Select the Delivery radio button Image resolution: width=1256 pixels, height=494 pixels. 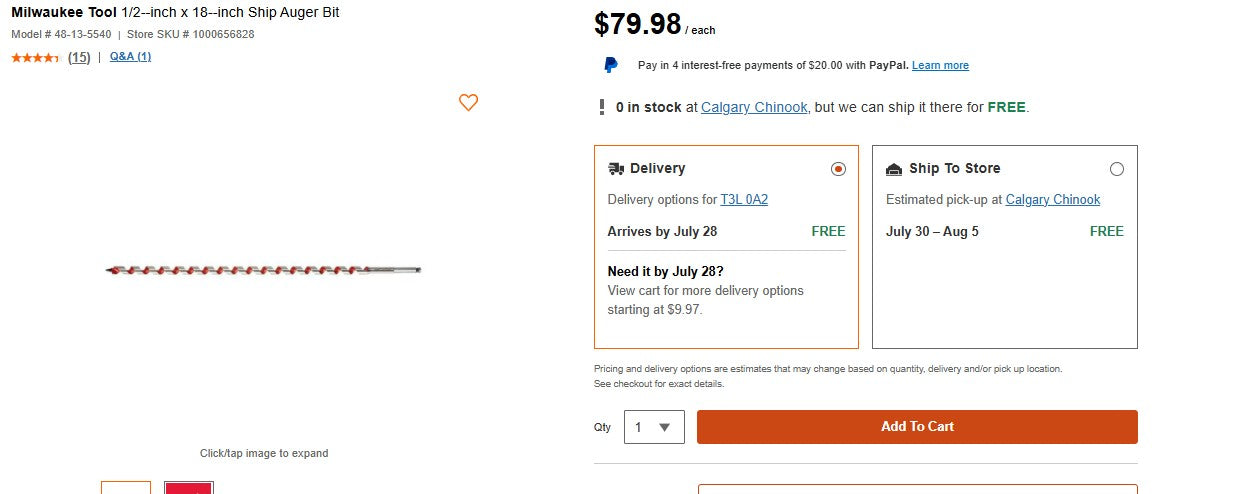(x=838, y=169)
